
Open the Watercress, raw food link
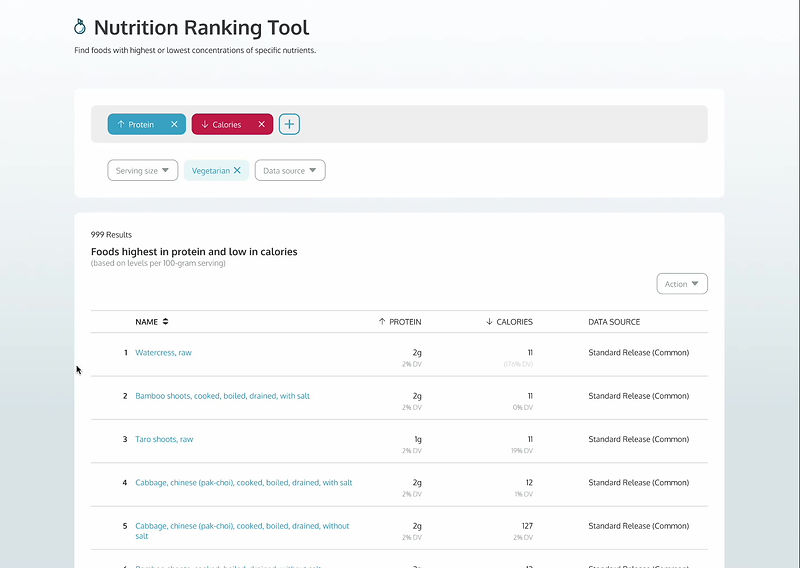[163, 352]
